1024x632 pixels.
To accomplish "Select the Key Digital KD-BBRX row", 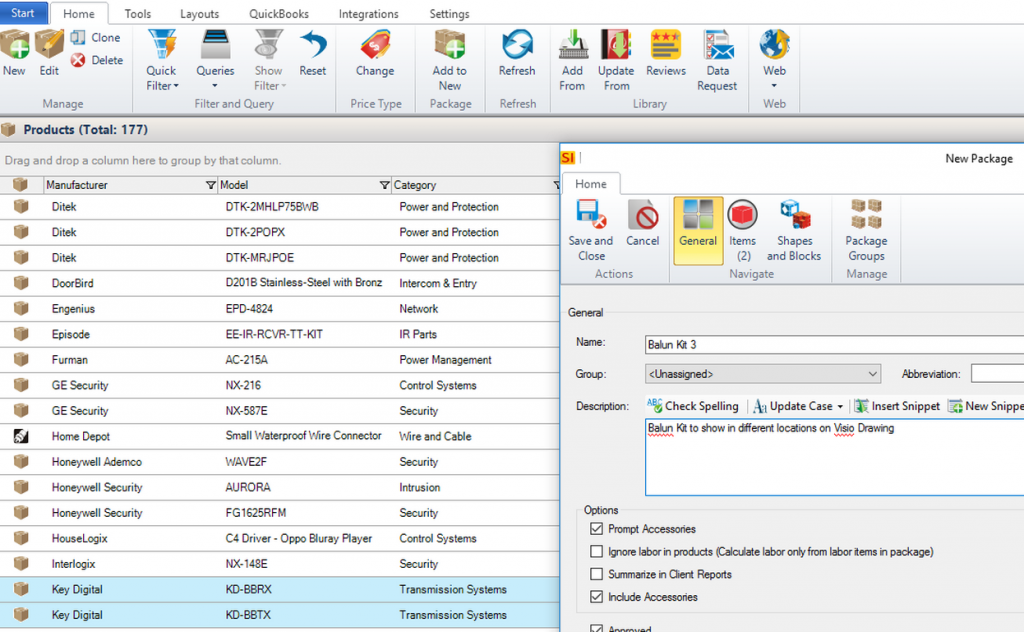I will 280,590.
